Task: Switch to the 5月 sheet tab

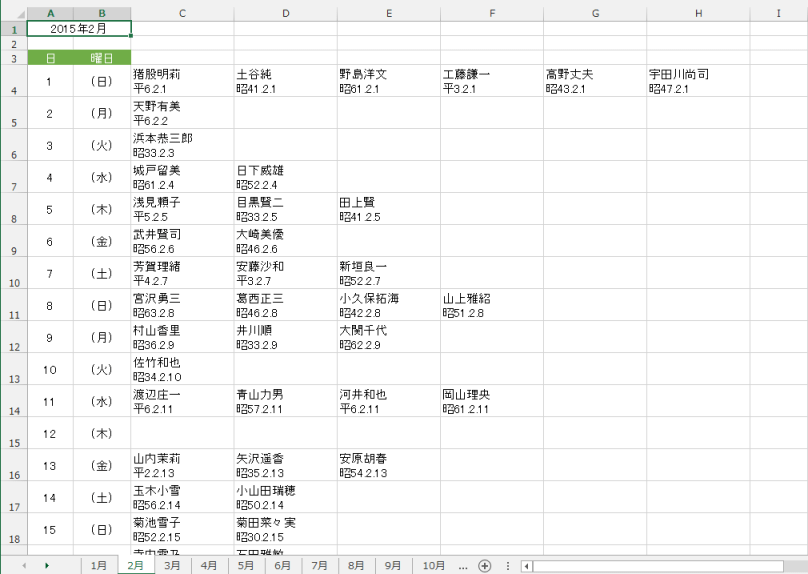Action: point(246,565)
